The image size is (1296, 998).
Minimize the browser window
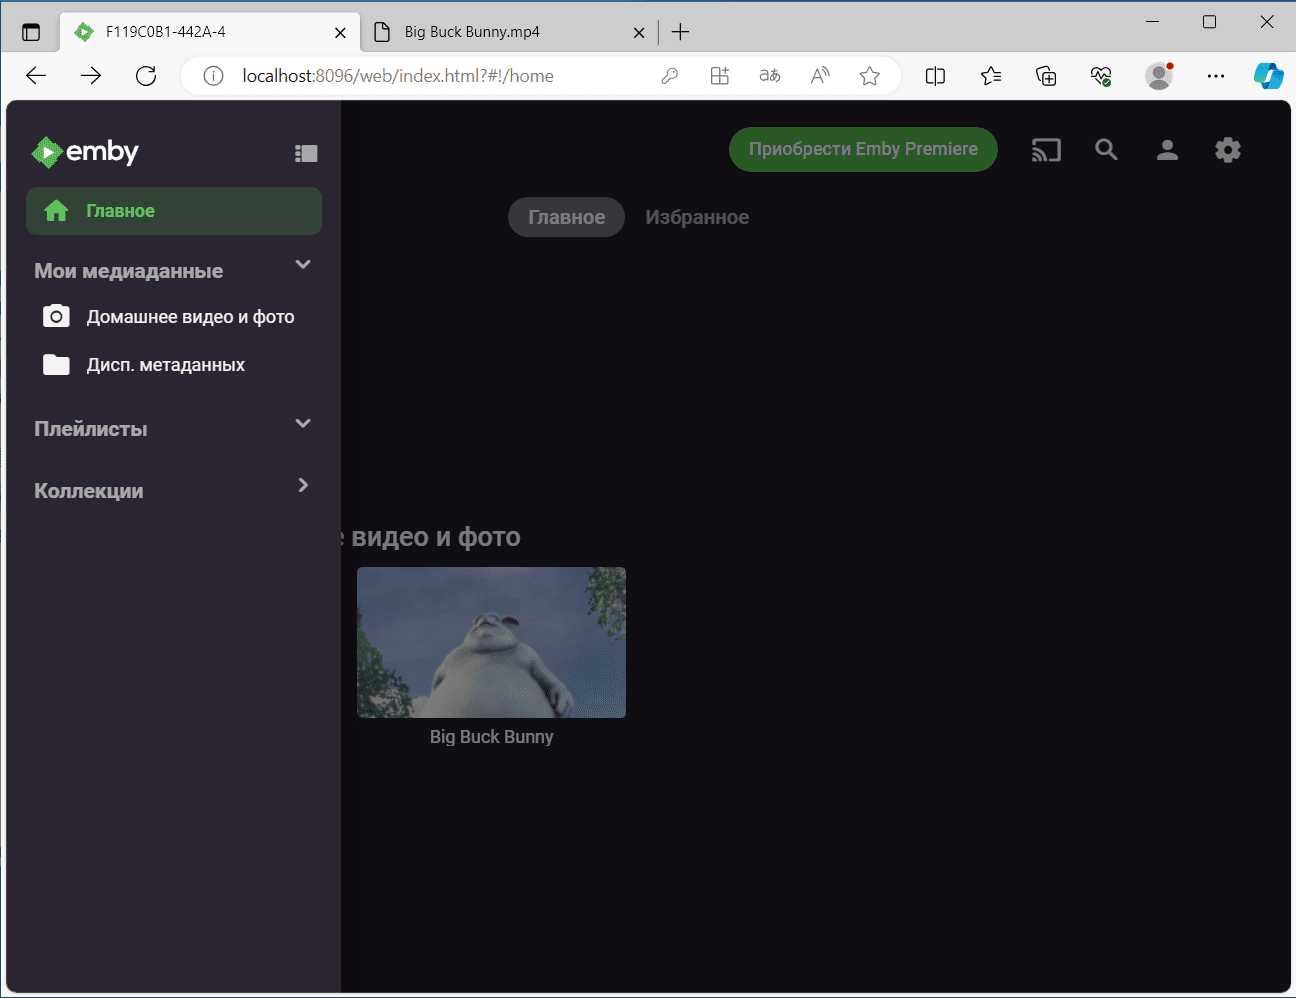point(1152,21)
